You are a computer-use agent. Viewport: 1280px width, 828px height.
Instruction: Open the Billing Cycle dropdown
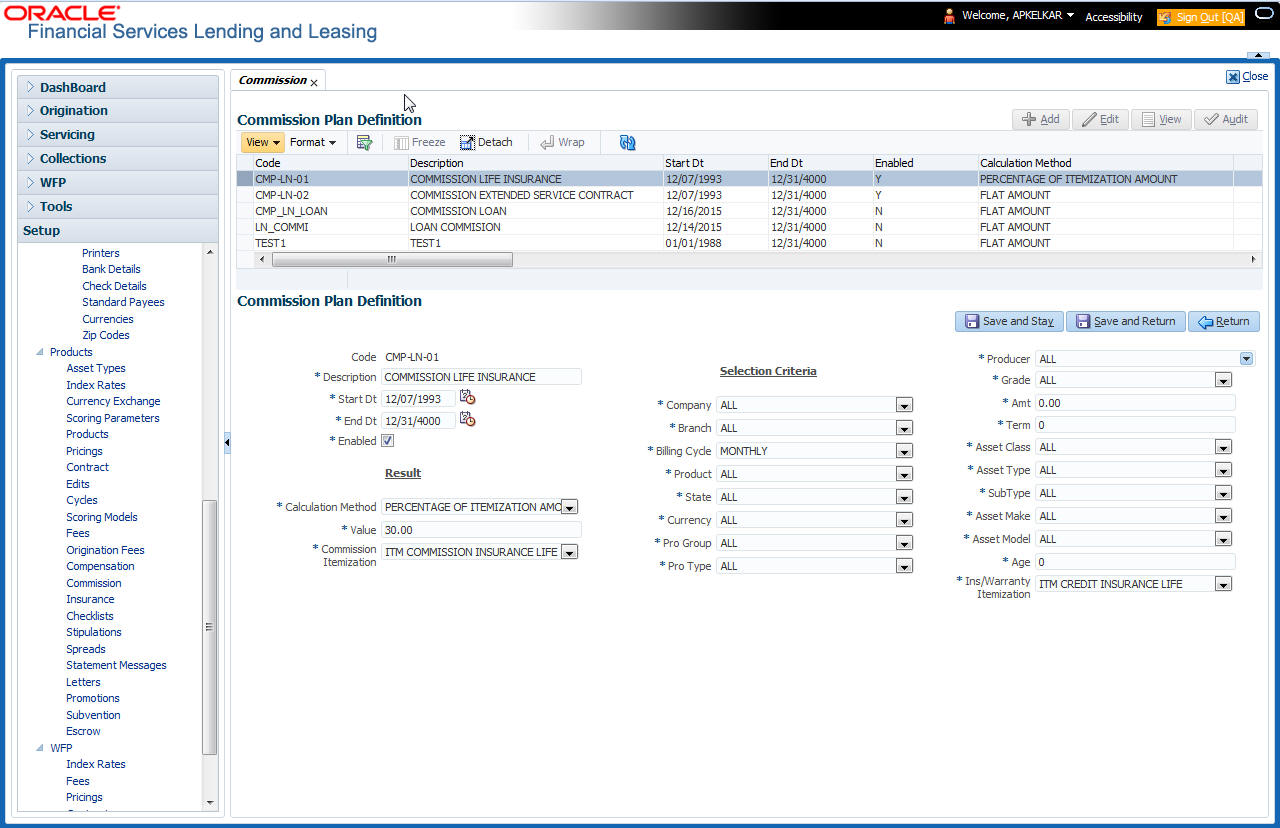tap(904, 451)
